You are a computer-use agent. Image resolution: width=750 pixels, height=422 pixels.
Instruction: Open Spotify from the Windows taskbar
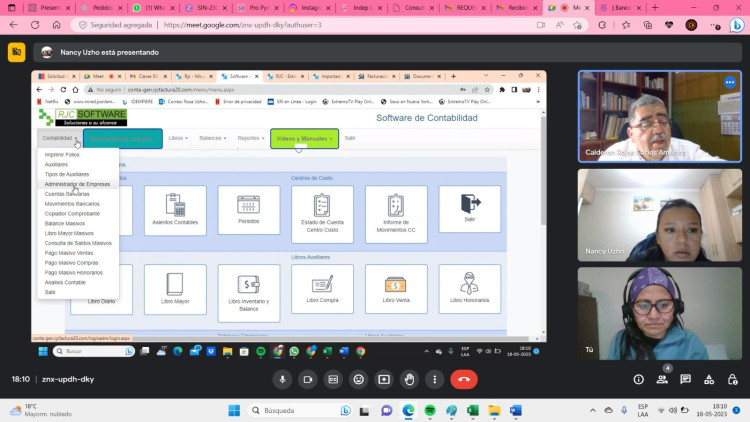pos(430,411)
